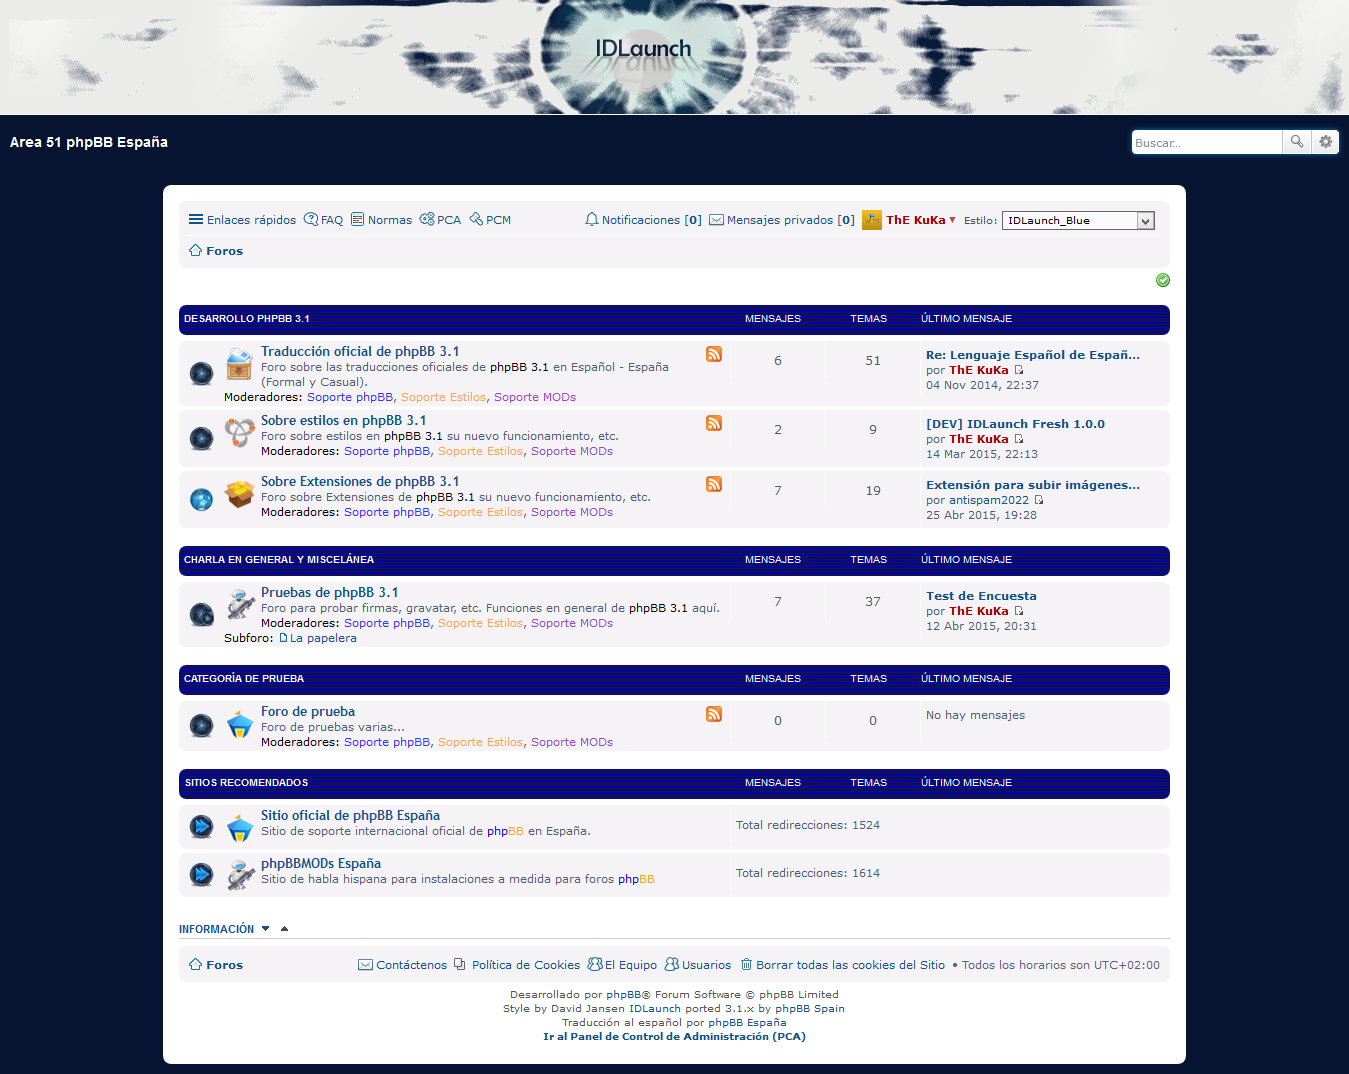Open Foro de prueba forum

(308, 712)
